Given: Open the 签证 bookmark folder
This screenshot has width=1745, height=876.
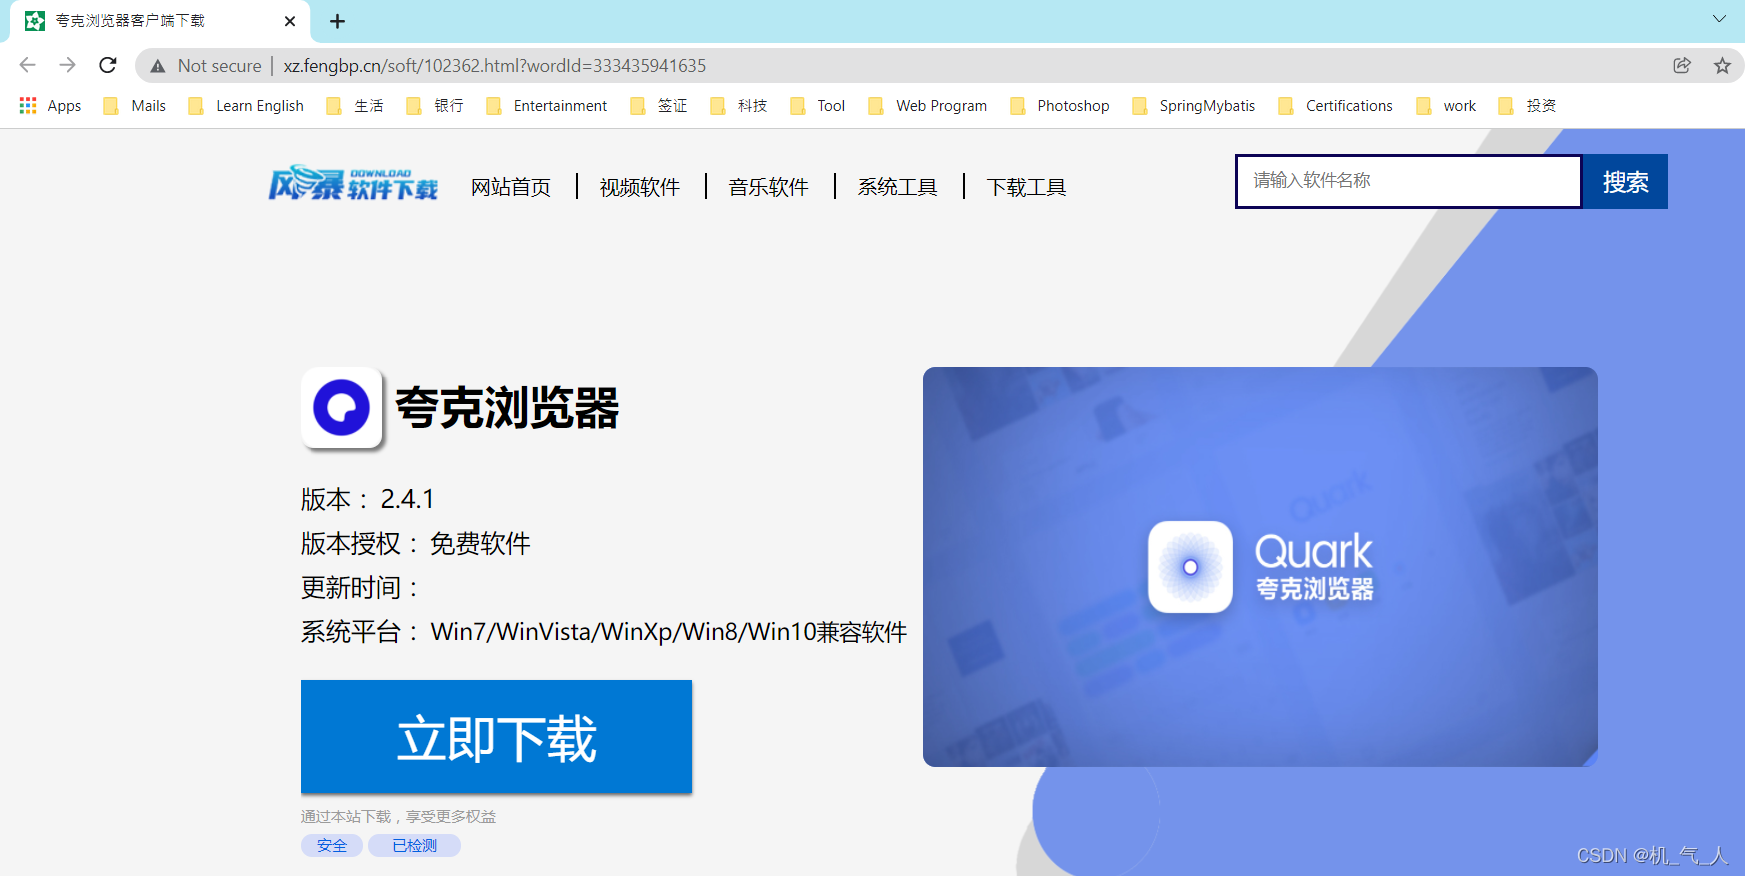Looking at the screenshot, I should click(x=659, y=106).
